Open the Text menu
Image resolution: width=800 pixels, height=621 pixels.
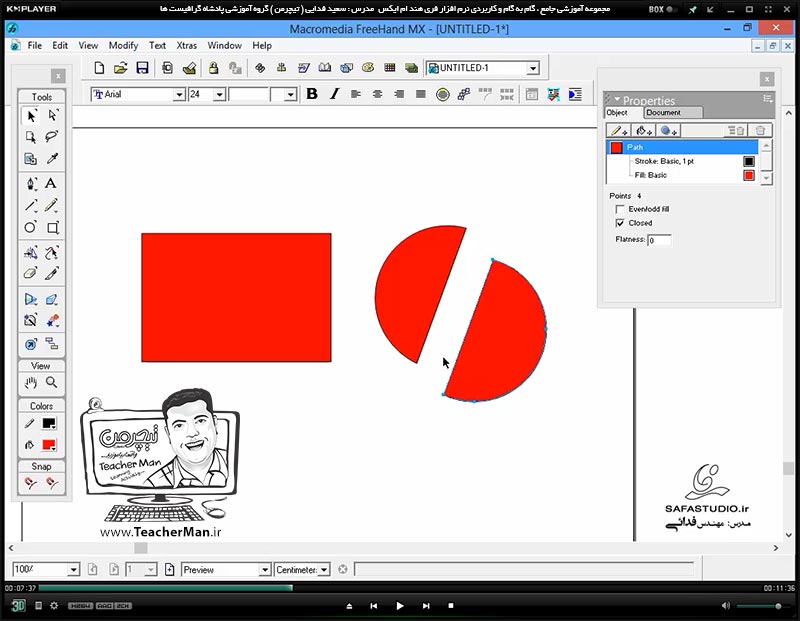(x=157, y=45)
